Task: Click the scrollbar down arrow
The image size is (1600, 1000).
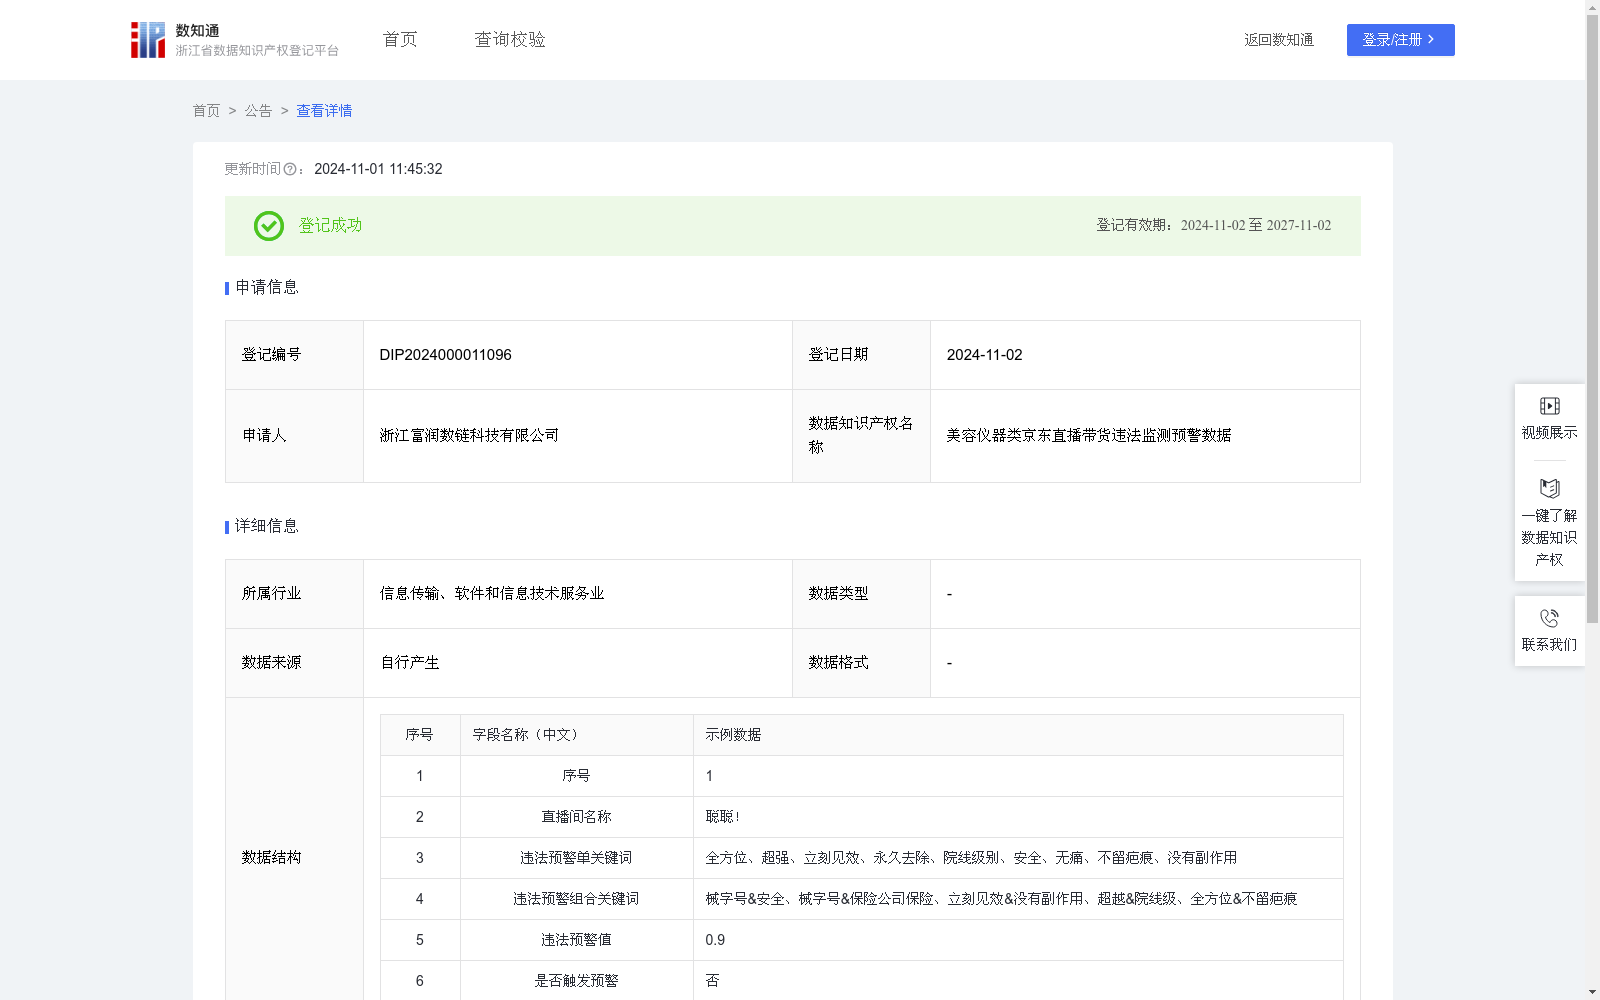Action: (x=1592, y=992)
